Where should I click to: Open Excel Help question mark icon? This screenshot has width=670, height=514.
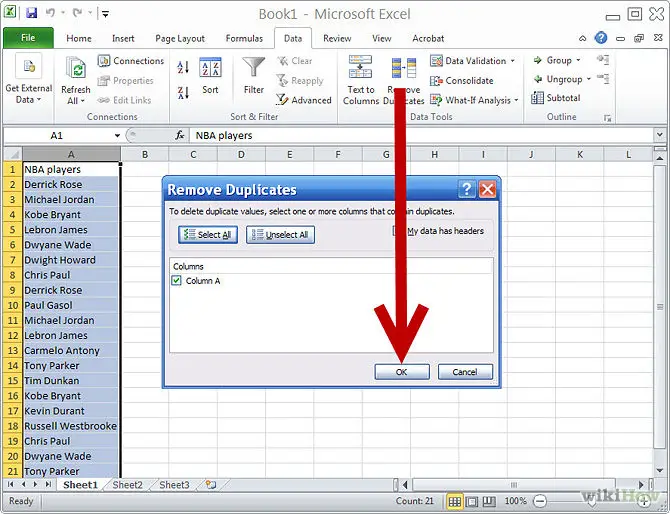pyautogui.click(x=601, y=38)
